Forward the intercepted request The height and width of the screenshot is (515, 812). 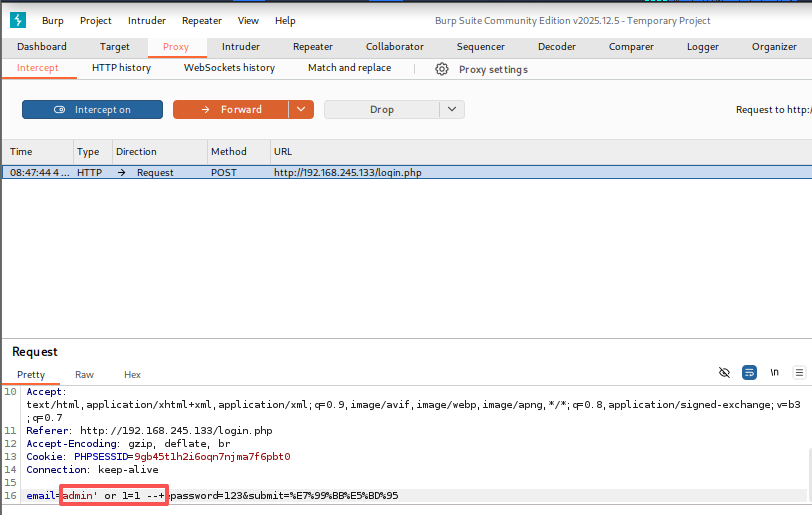coord(231,109)
